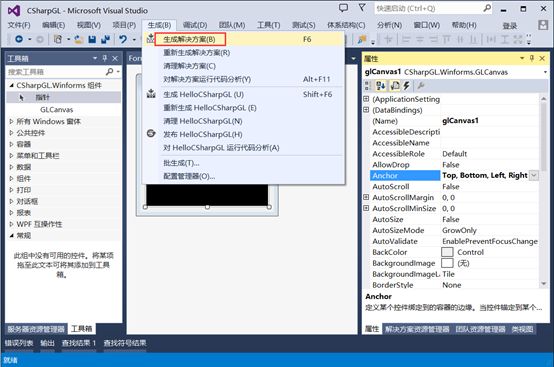This screenshot has width=554, height=367.
Task: Open the Anchor value dropdown
Action: (x=534, y=176)
